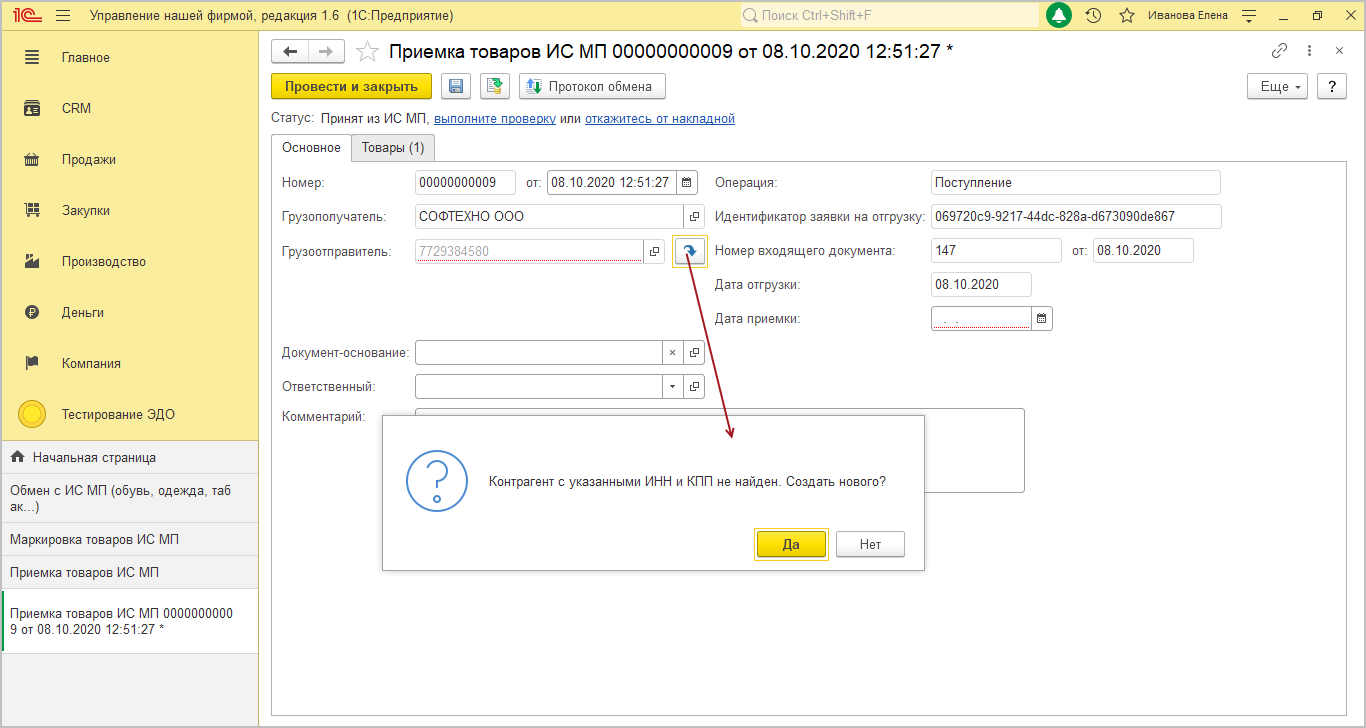Confirm creation with Да button
The width and height of the screenshot is (1366, 728).
(x=791, y=544)
